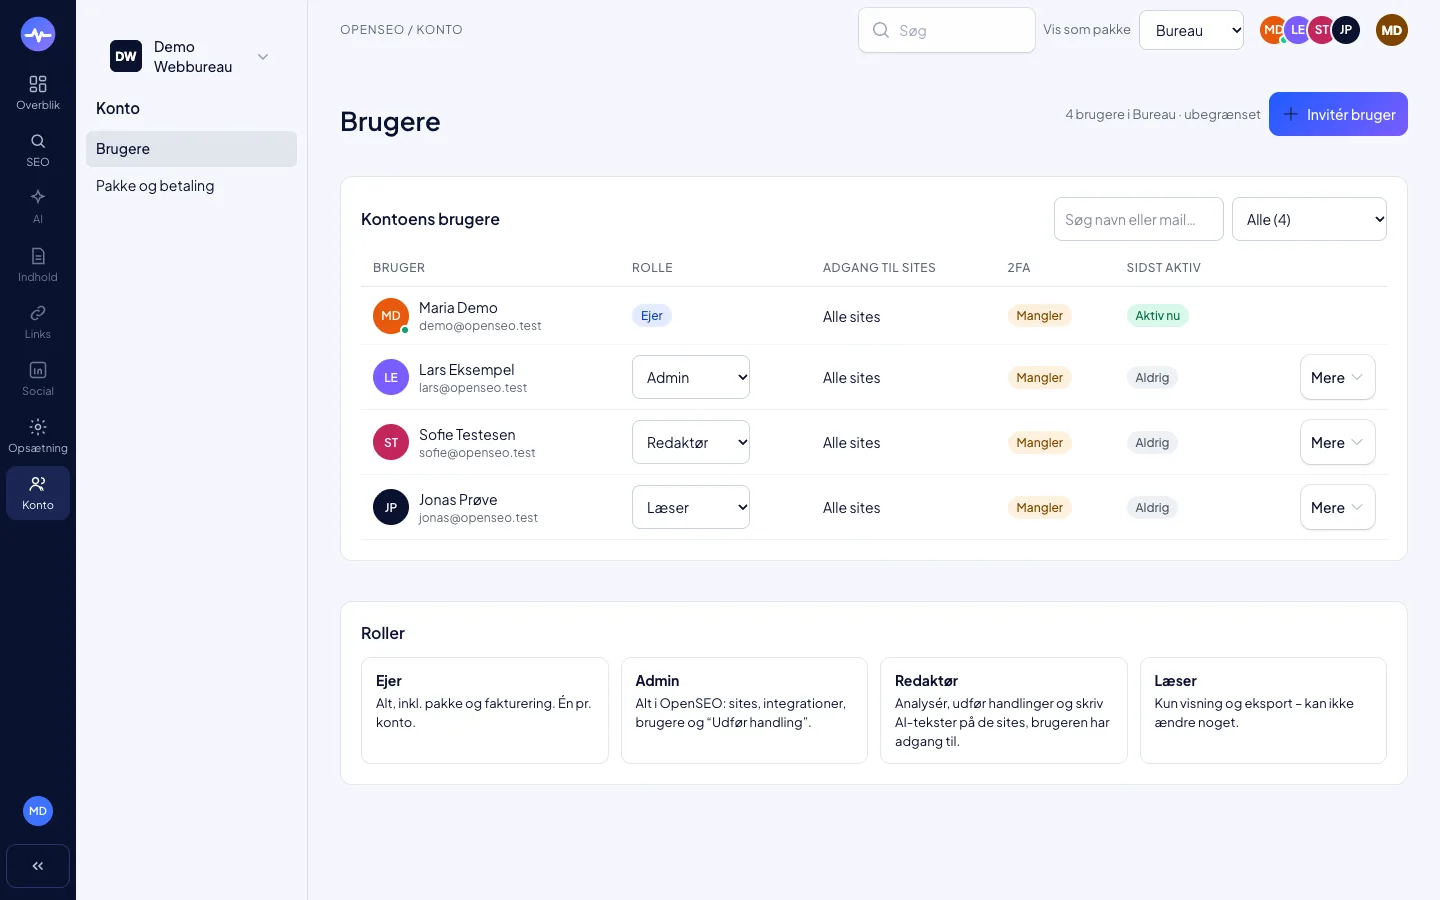Open Pakke og betaling menu item
The image size is (1440, 900).
(x=191, y=186)
